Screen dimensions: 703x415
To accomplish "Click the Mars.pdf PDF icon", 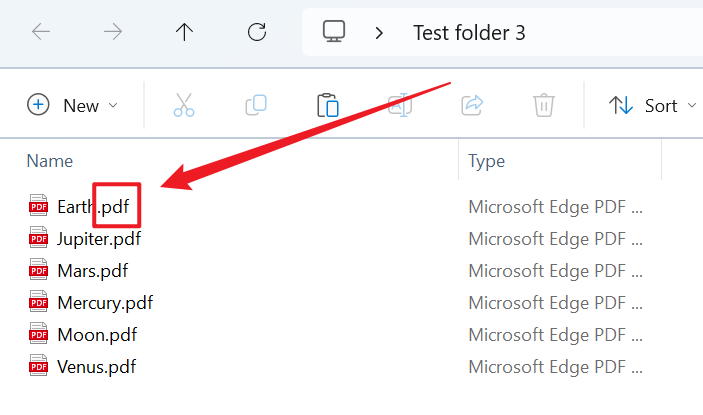I will (x=39, y=270).
